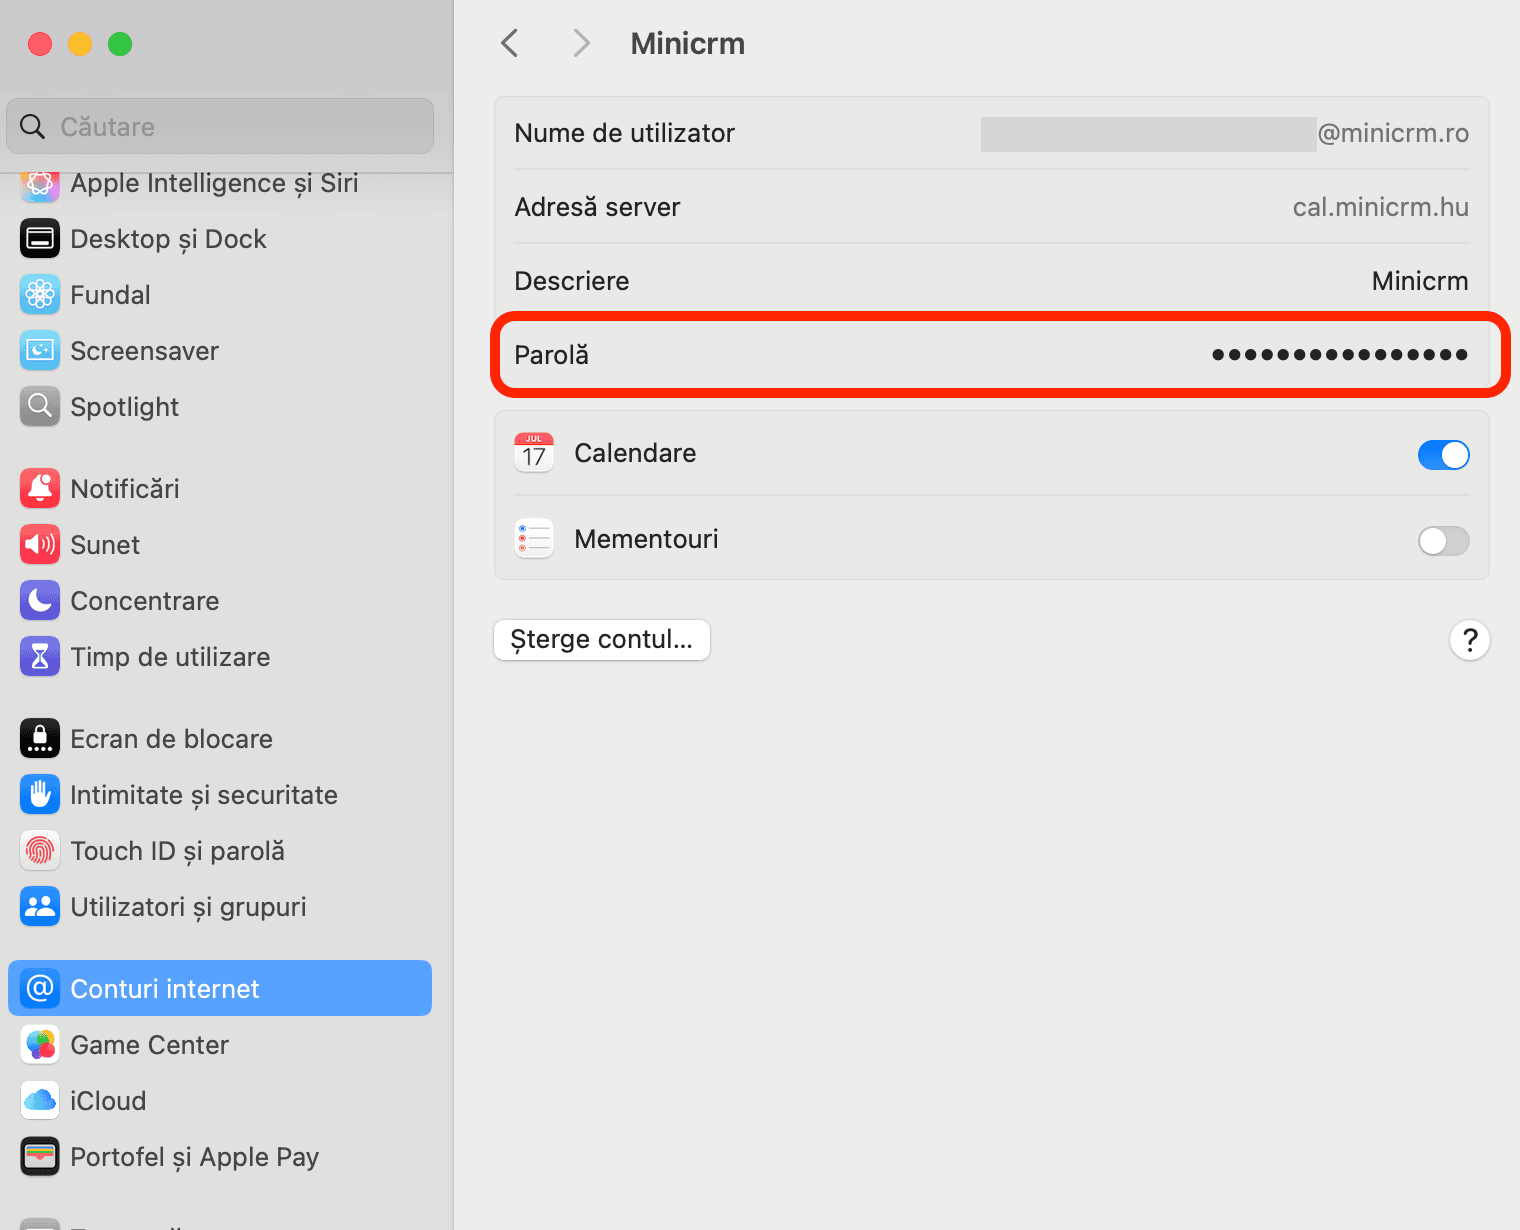
Task: Click the Portofel și Apple Pay icon
Action: point(40,1157)
